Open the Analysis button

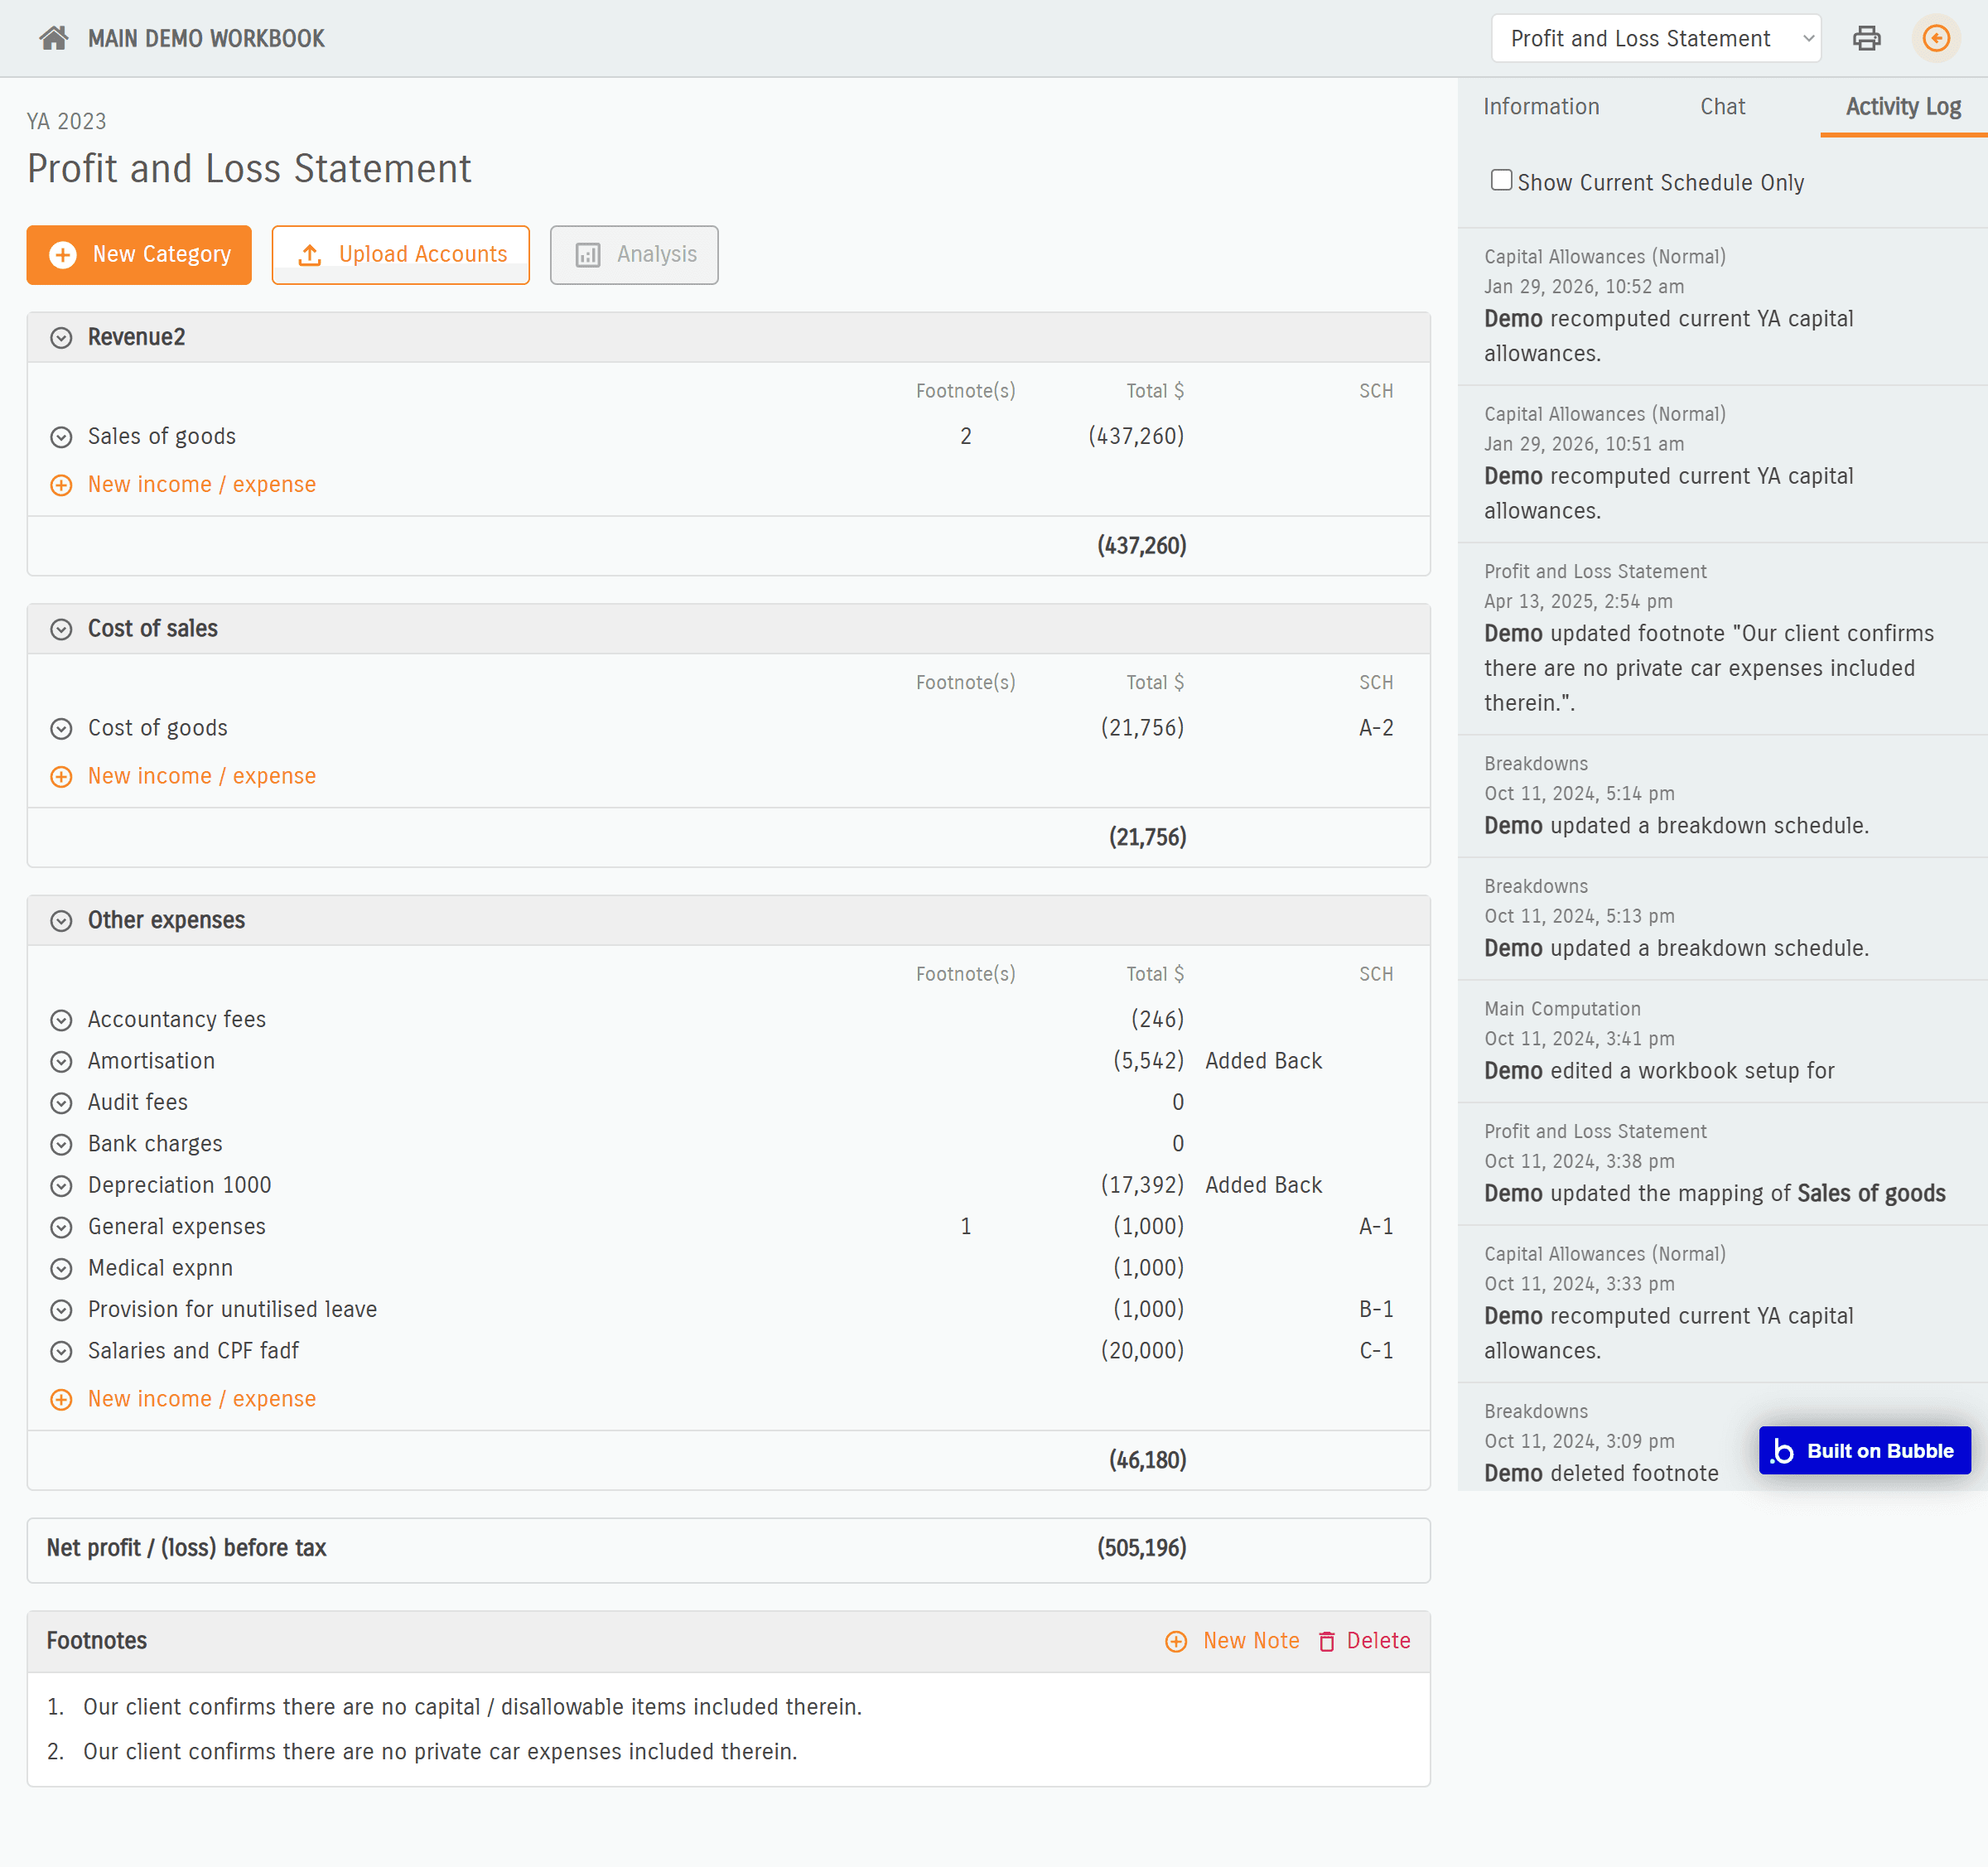tap(634, 254)
